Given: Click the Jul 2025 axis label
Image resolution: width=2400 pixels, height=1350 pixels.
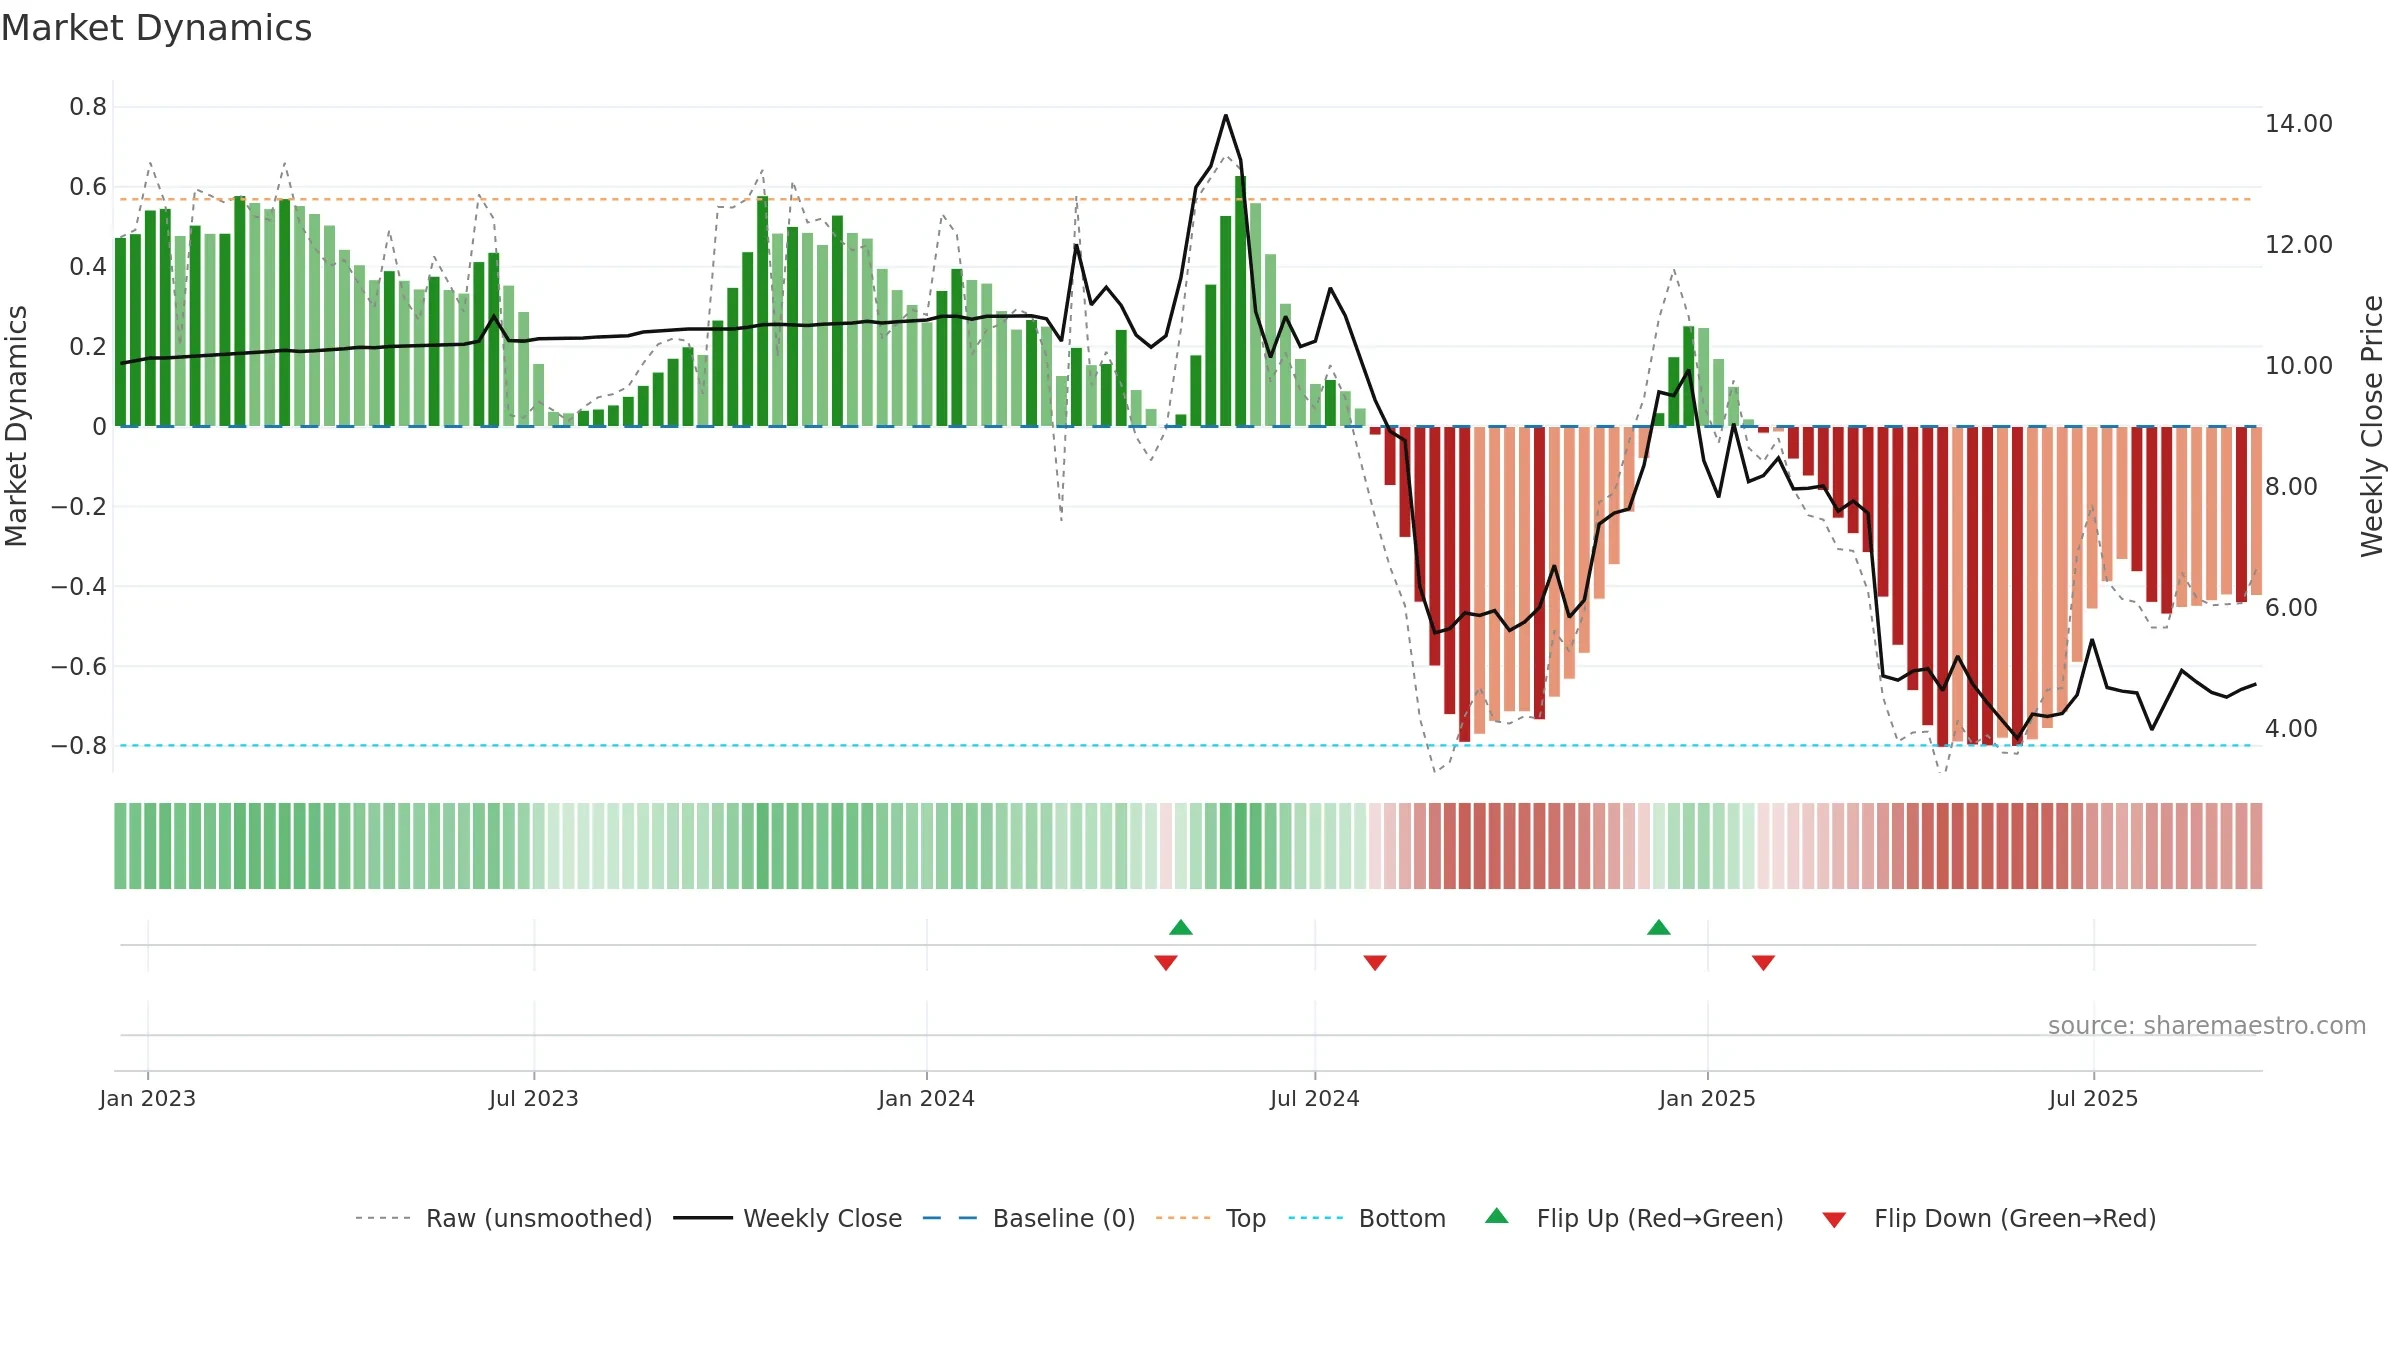Looking at the screenshot, I should click(2094, 1098).
